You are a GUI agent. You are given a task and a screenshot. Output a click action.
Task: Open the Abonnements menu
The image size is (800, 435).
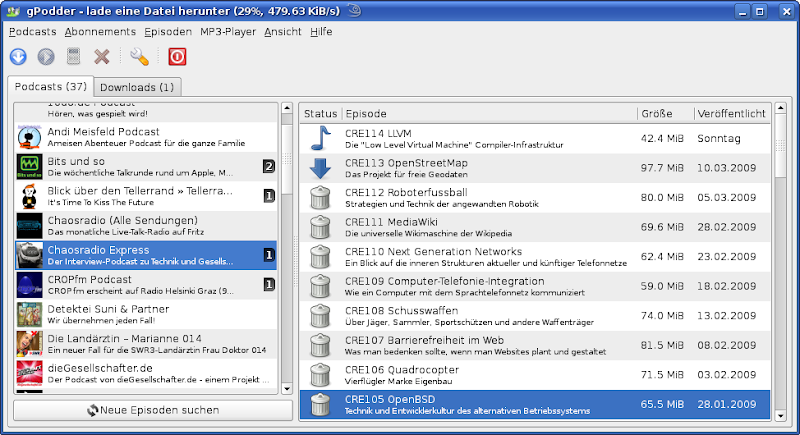(x=100, y=32)
